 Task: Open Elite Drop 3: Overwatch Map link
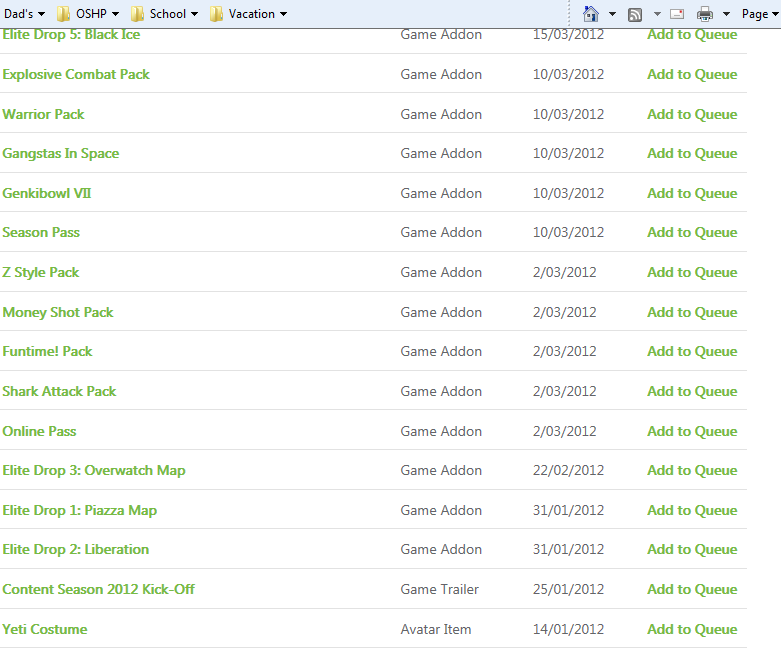(x=94, y=470)
